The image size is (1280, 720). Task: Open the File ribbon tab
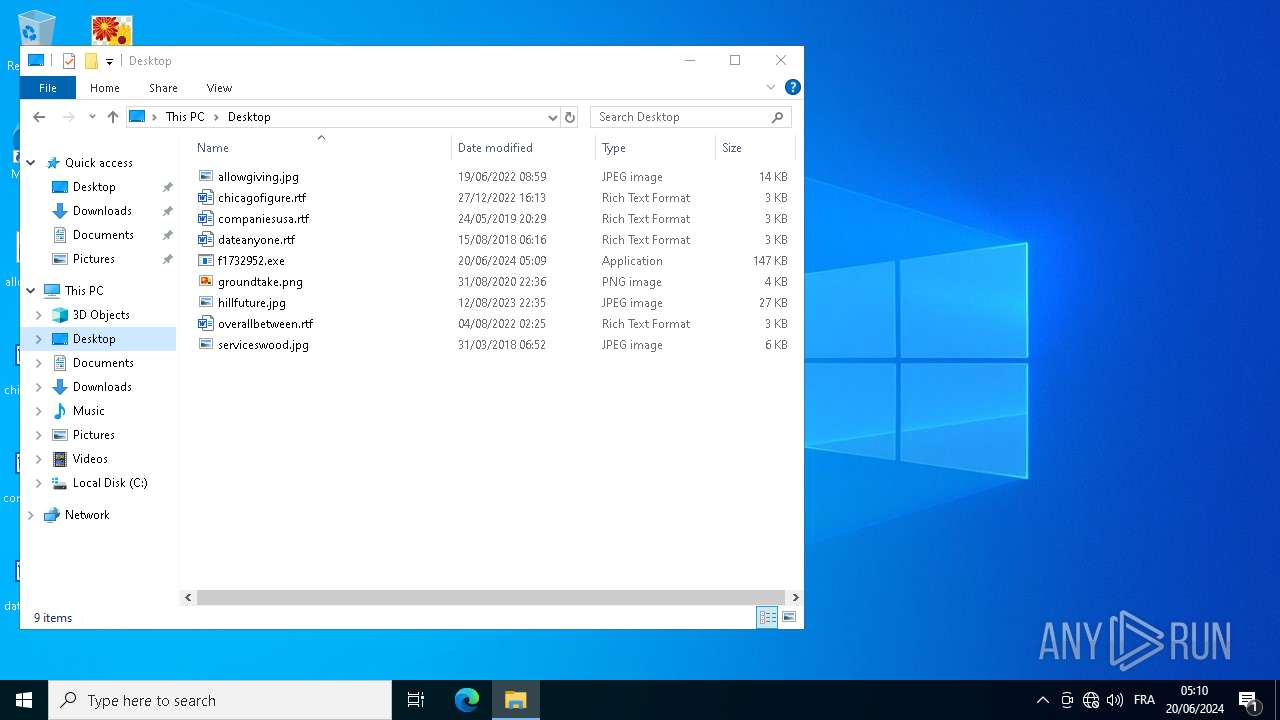[47, 88]
